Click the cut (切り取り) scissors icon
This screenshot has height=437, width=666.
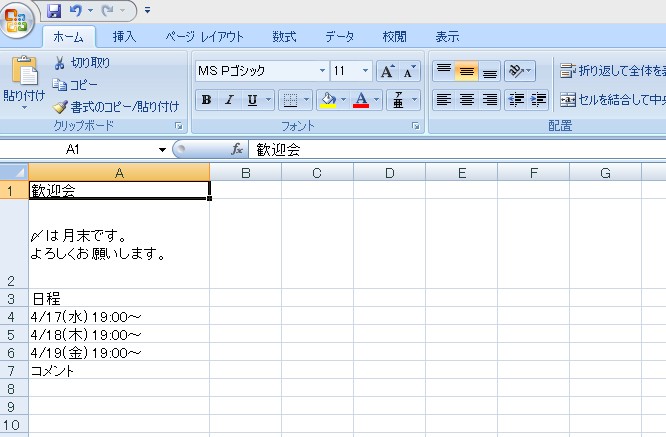(60, 63)
